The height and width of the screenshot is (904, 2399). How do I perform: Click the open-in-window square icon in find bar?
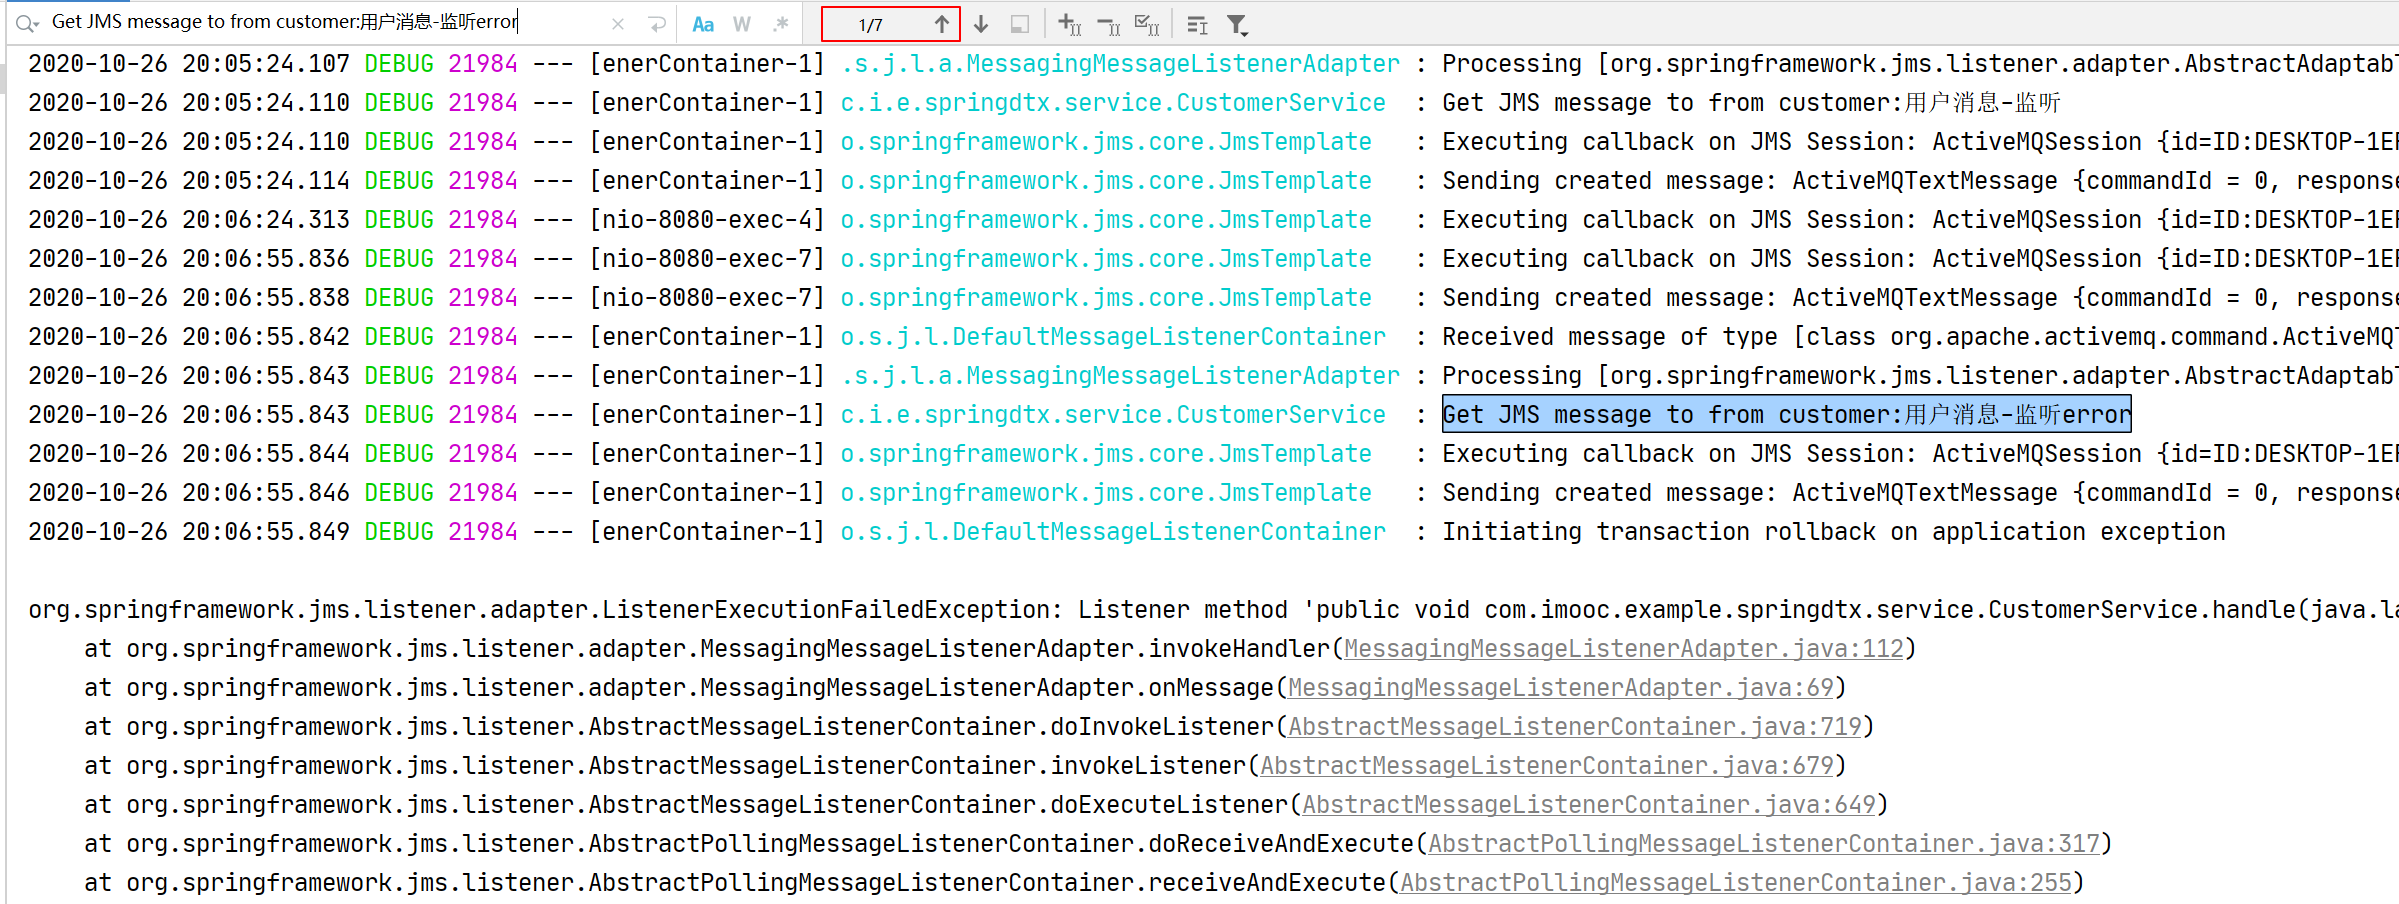(x=1019, y=24)
